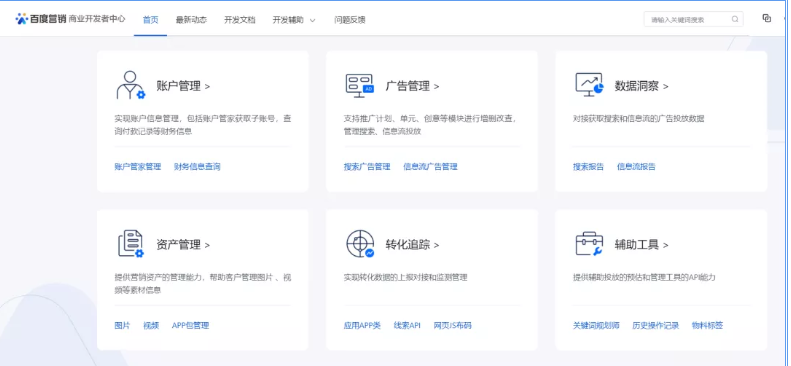Open the 搜索报告 link
Image resolution: width=791 pixels, height=366 pixels.
pos(588,167)
